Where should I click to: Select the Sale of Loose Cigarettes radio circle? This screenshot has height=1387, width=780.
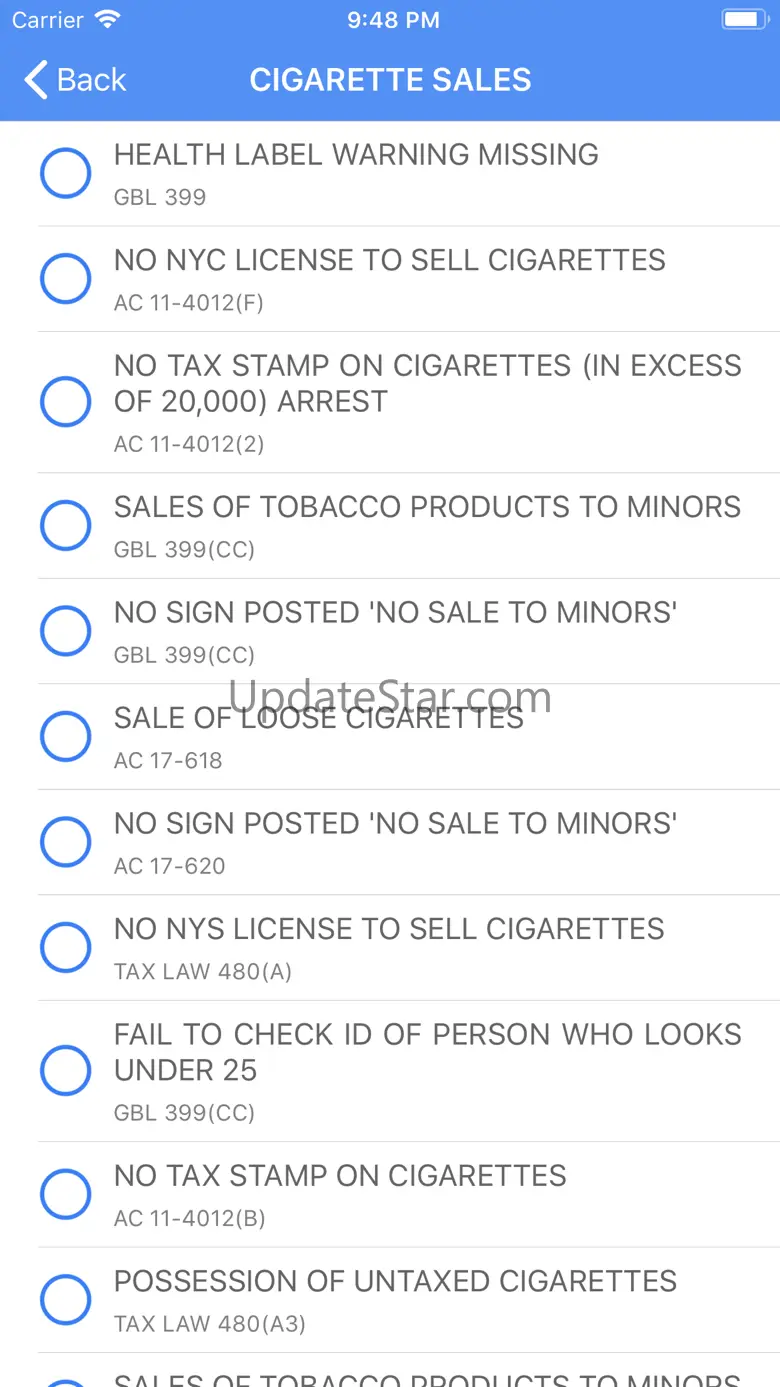[66, 737]
